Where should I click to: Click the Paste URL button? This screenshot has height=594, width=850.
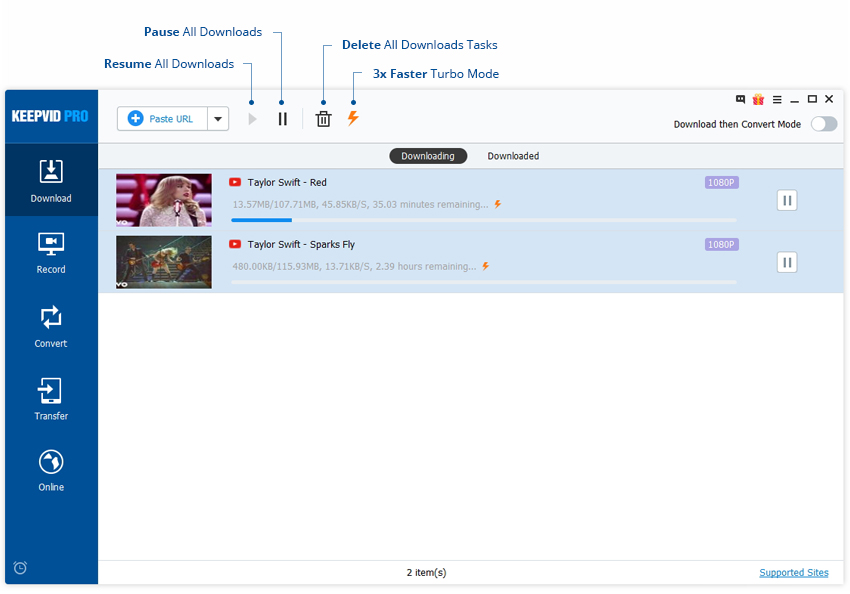click(x=162, y=119)
